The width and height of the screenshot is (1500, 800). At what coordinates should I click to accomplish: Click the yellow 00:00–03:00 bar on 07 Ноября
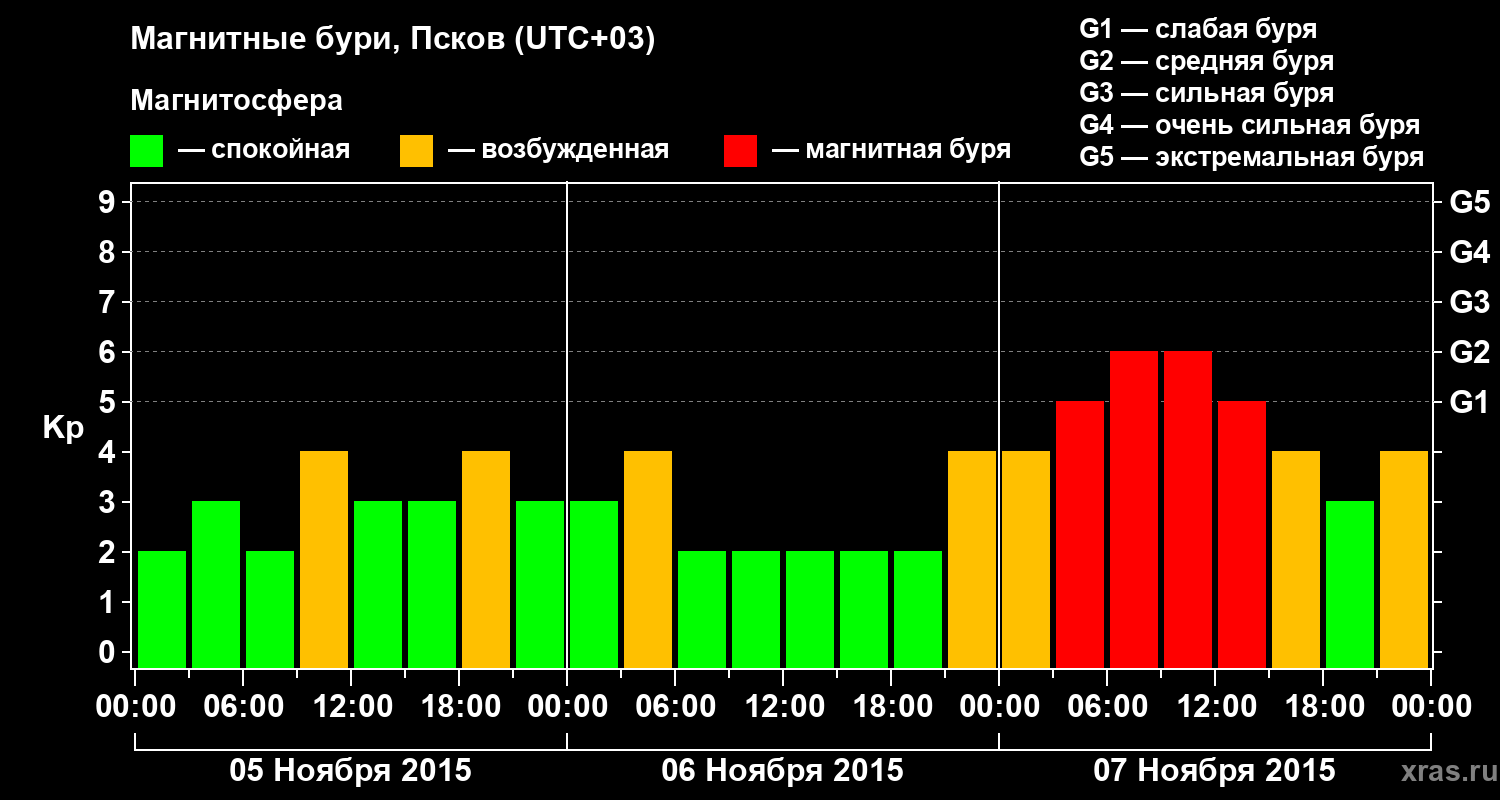point(1026,560)
